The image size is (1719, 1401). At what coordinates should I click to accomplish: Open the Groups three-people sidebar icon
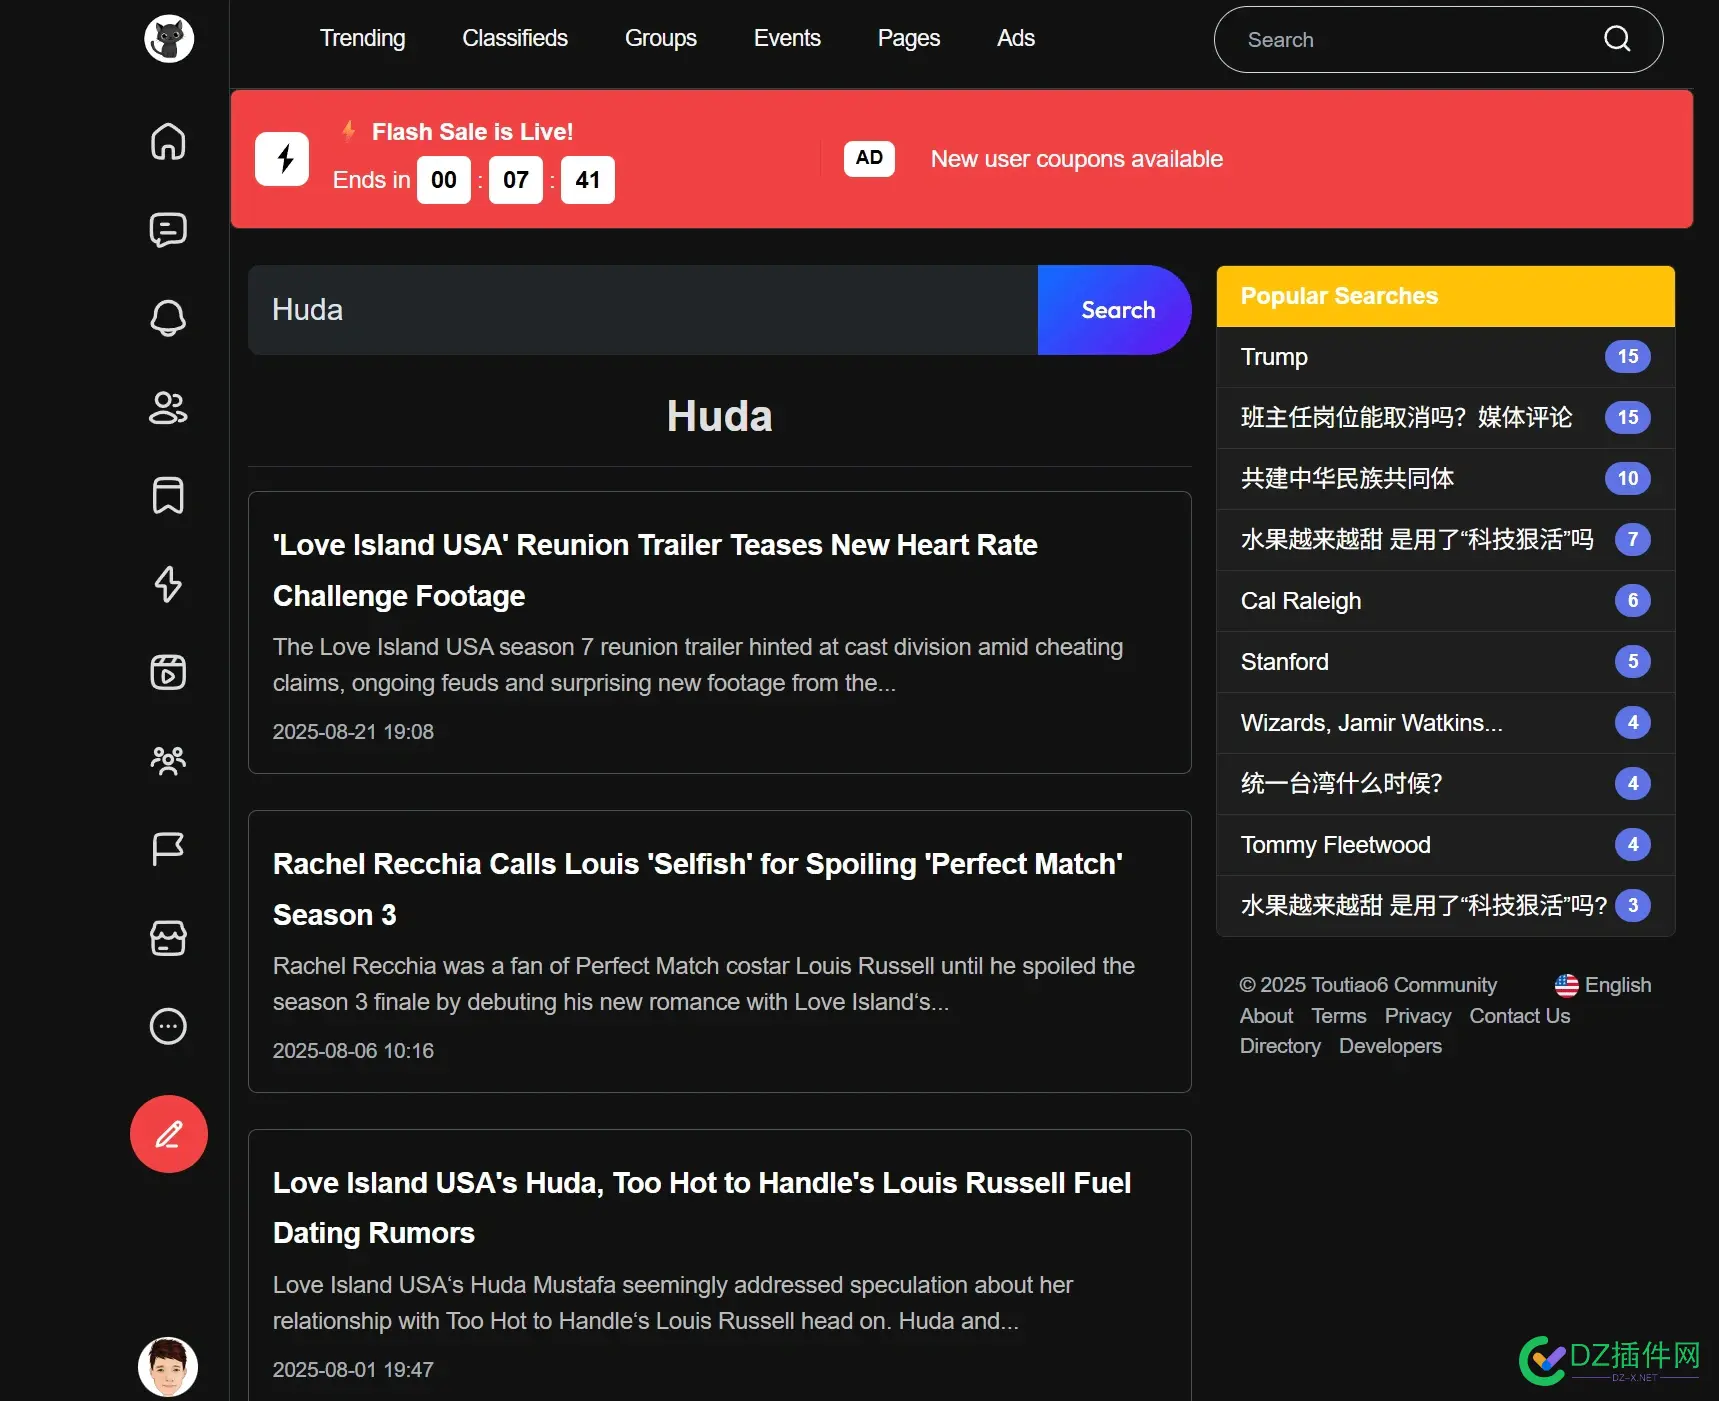168,761
